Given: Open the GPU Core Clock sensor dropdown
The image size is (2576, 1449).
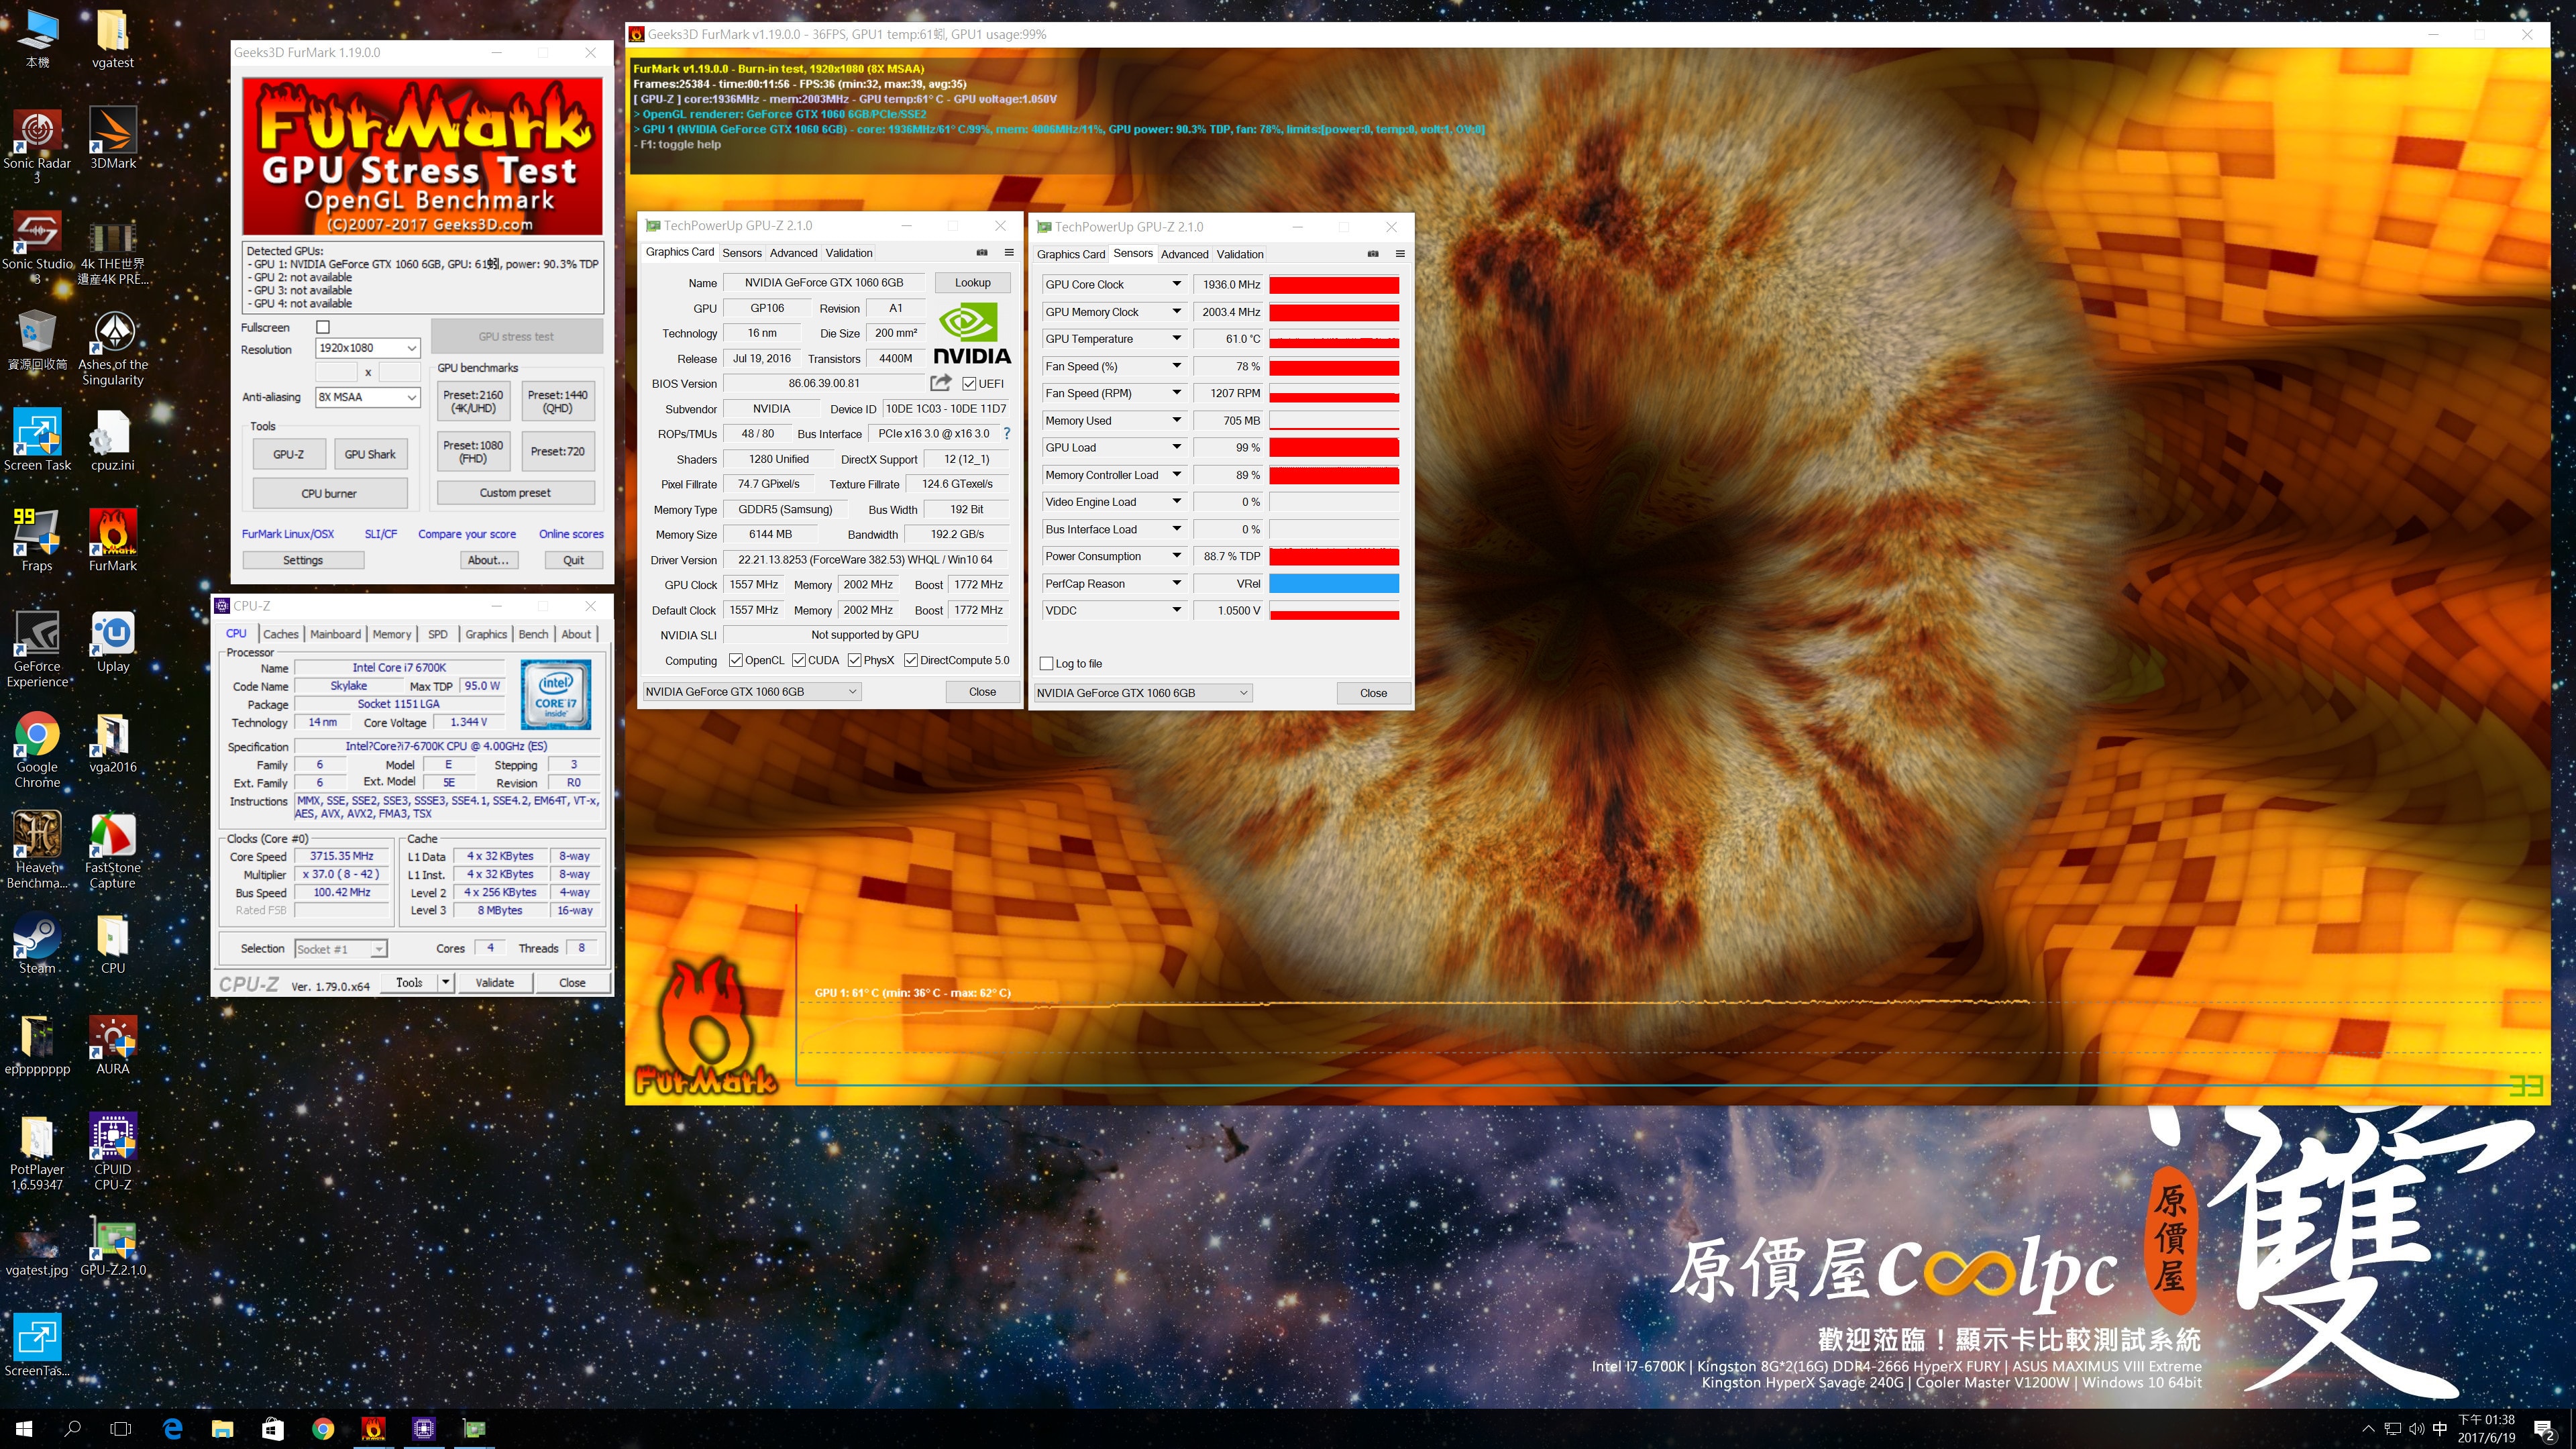Looking at the screenshot, I should 1177,284.
